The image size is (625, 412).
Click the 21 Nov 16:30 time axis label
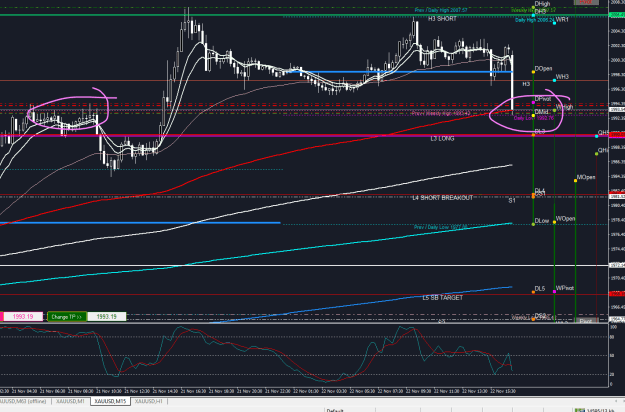pyautogui.click(x=194, y=391)
